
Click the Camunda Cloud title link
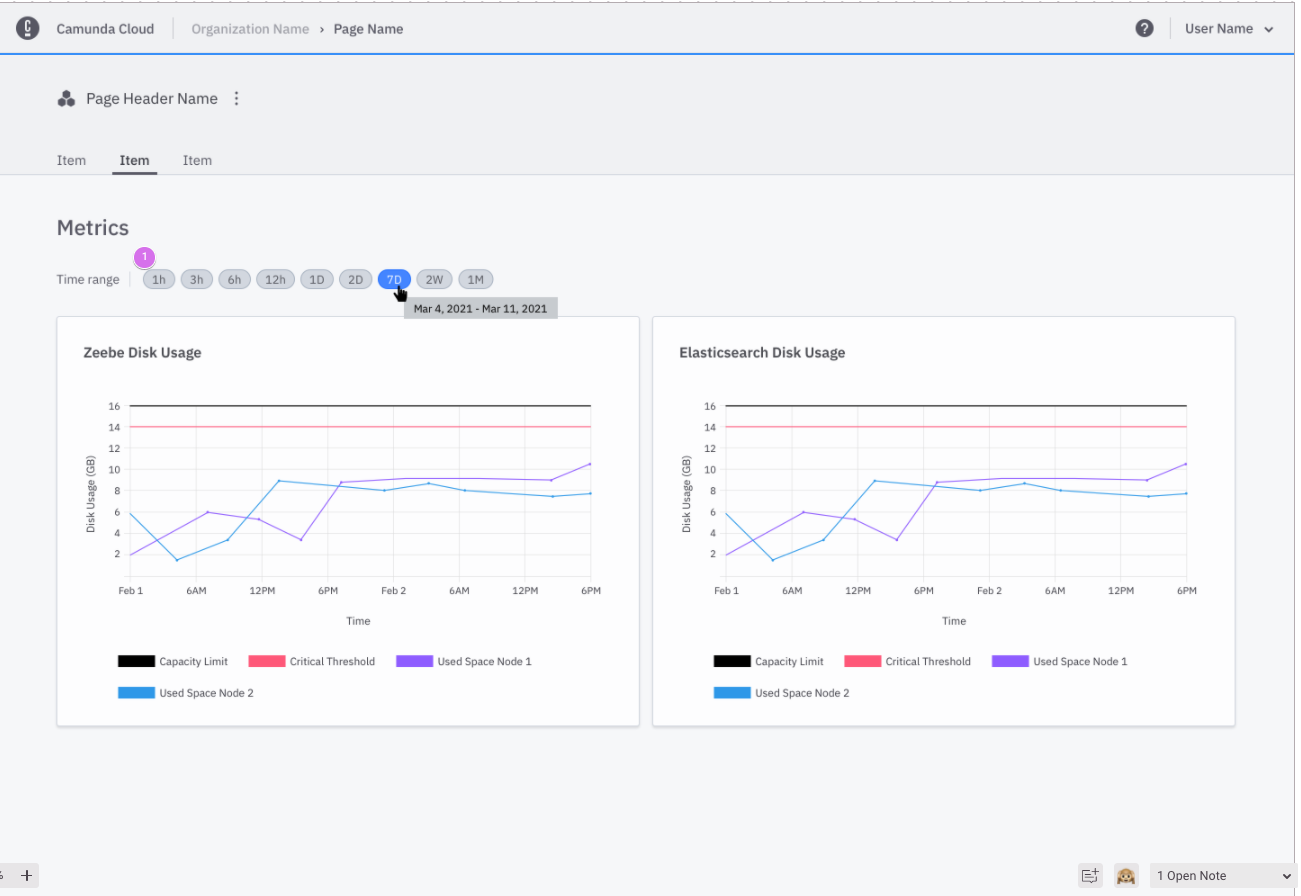(x=105, y=29)
